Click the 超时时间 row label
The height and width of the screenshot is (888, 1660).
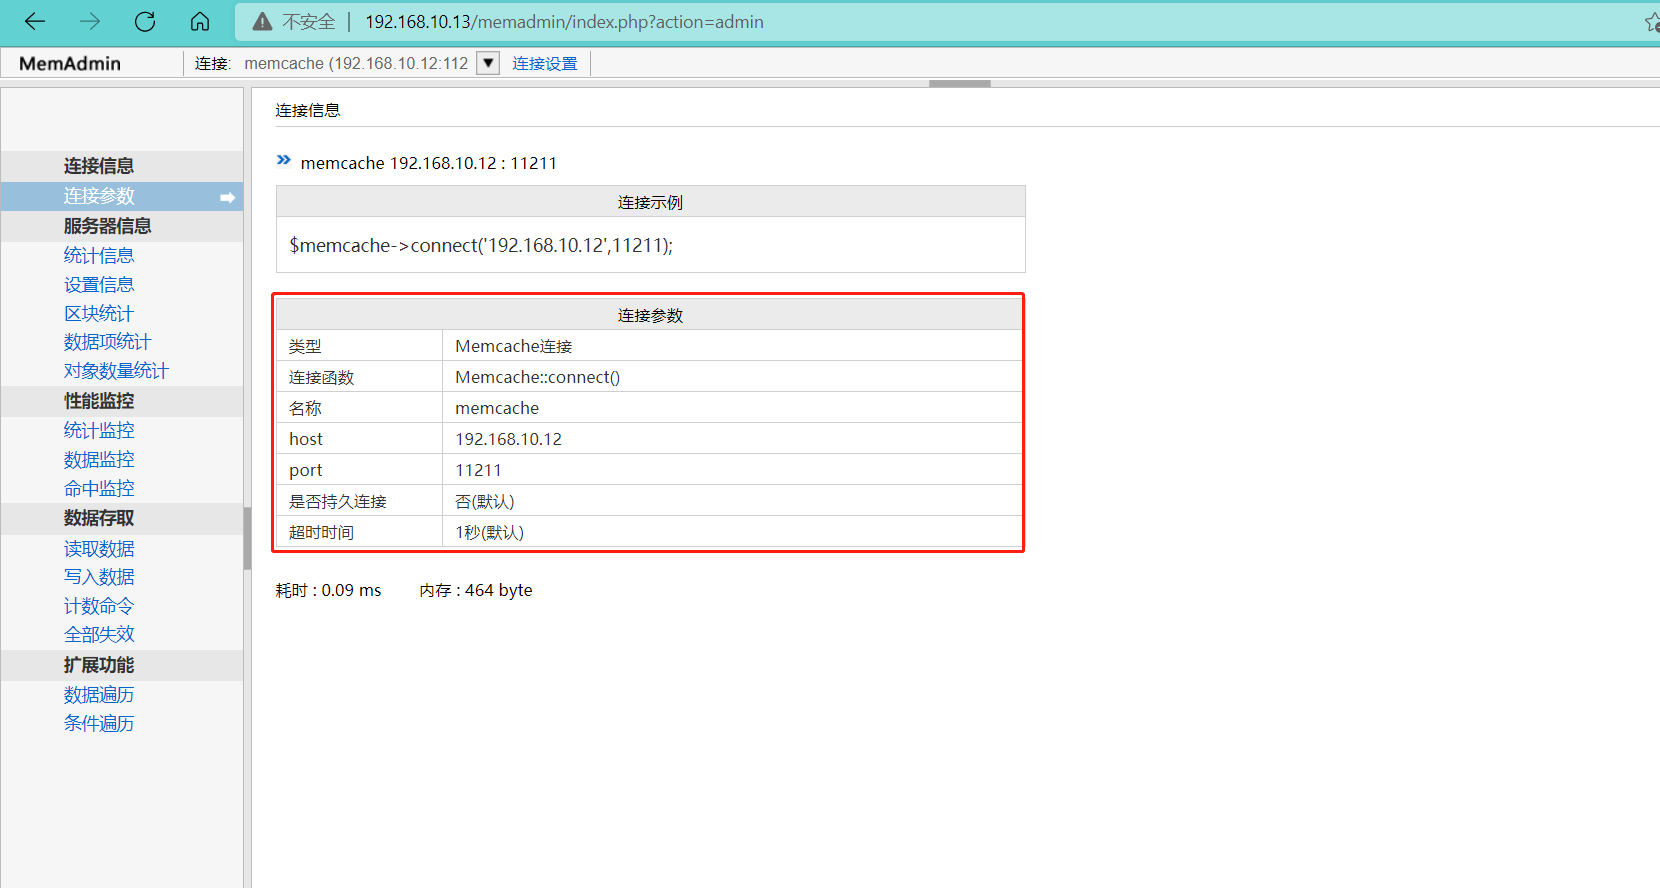pos(321,533)
